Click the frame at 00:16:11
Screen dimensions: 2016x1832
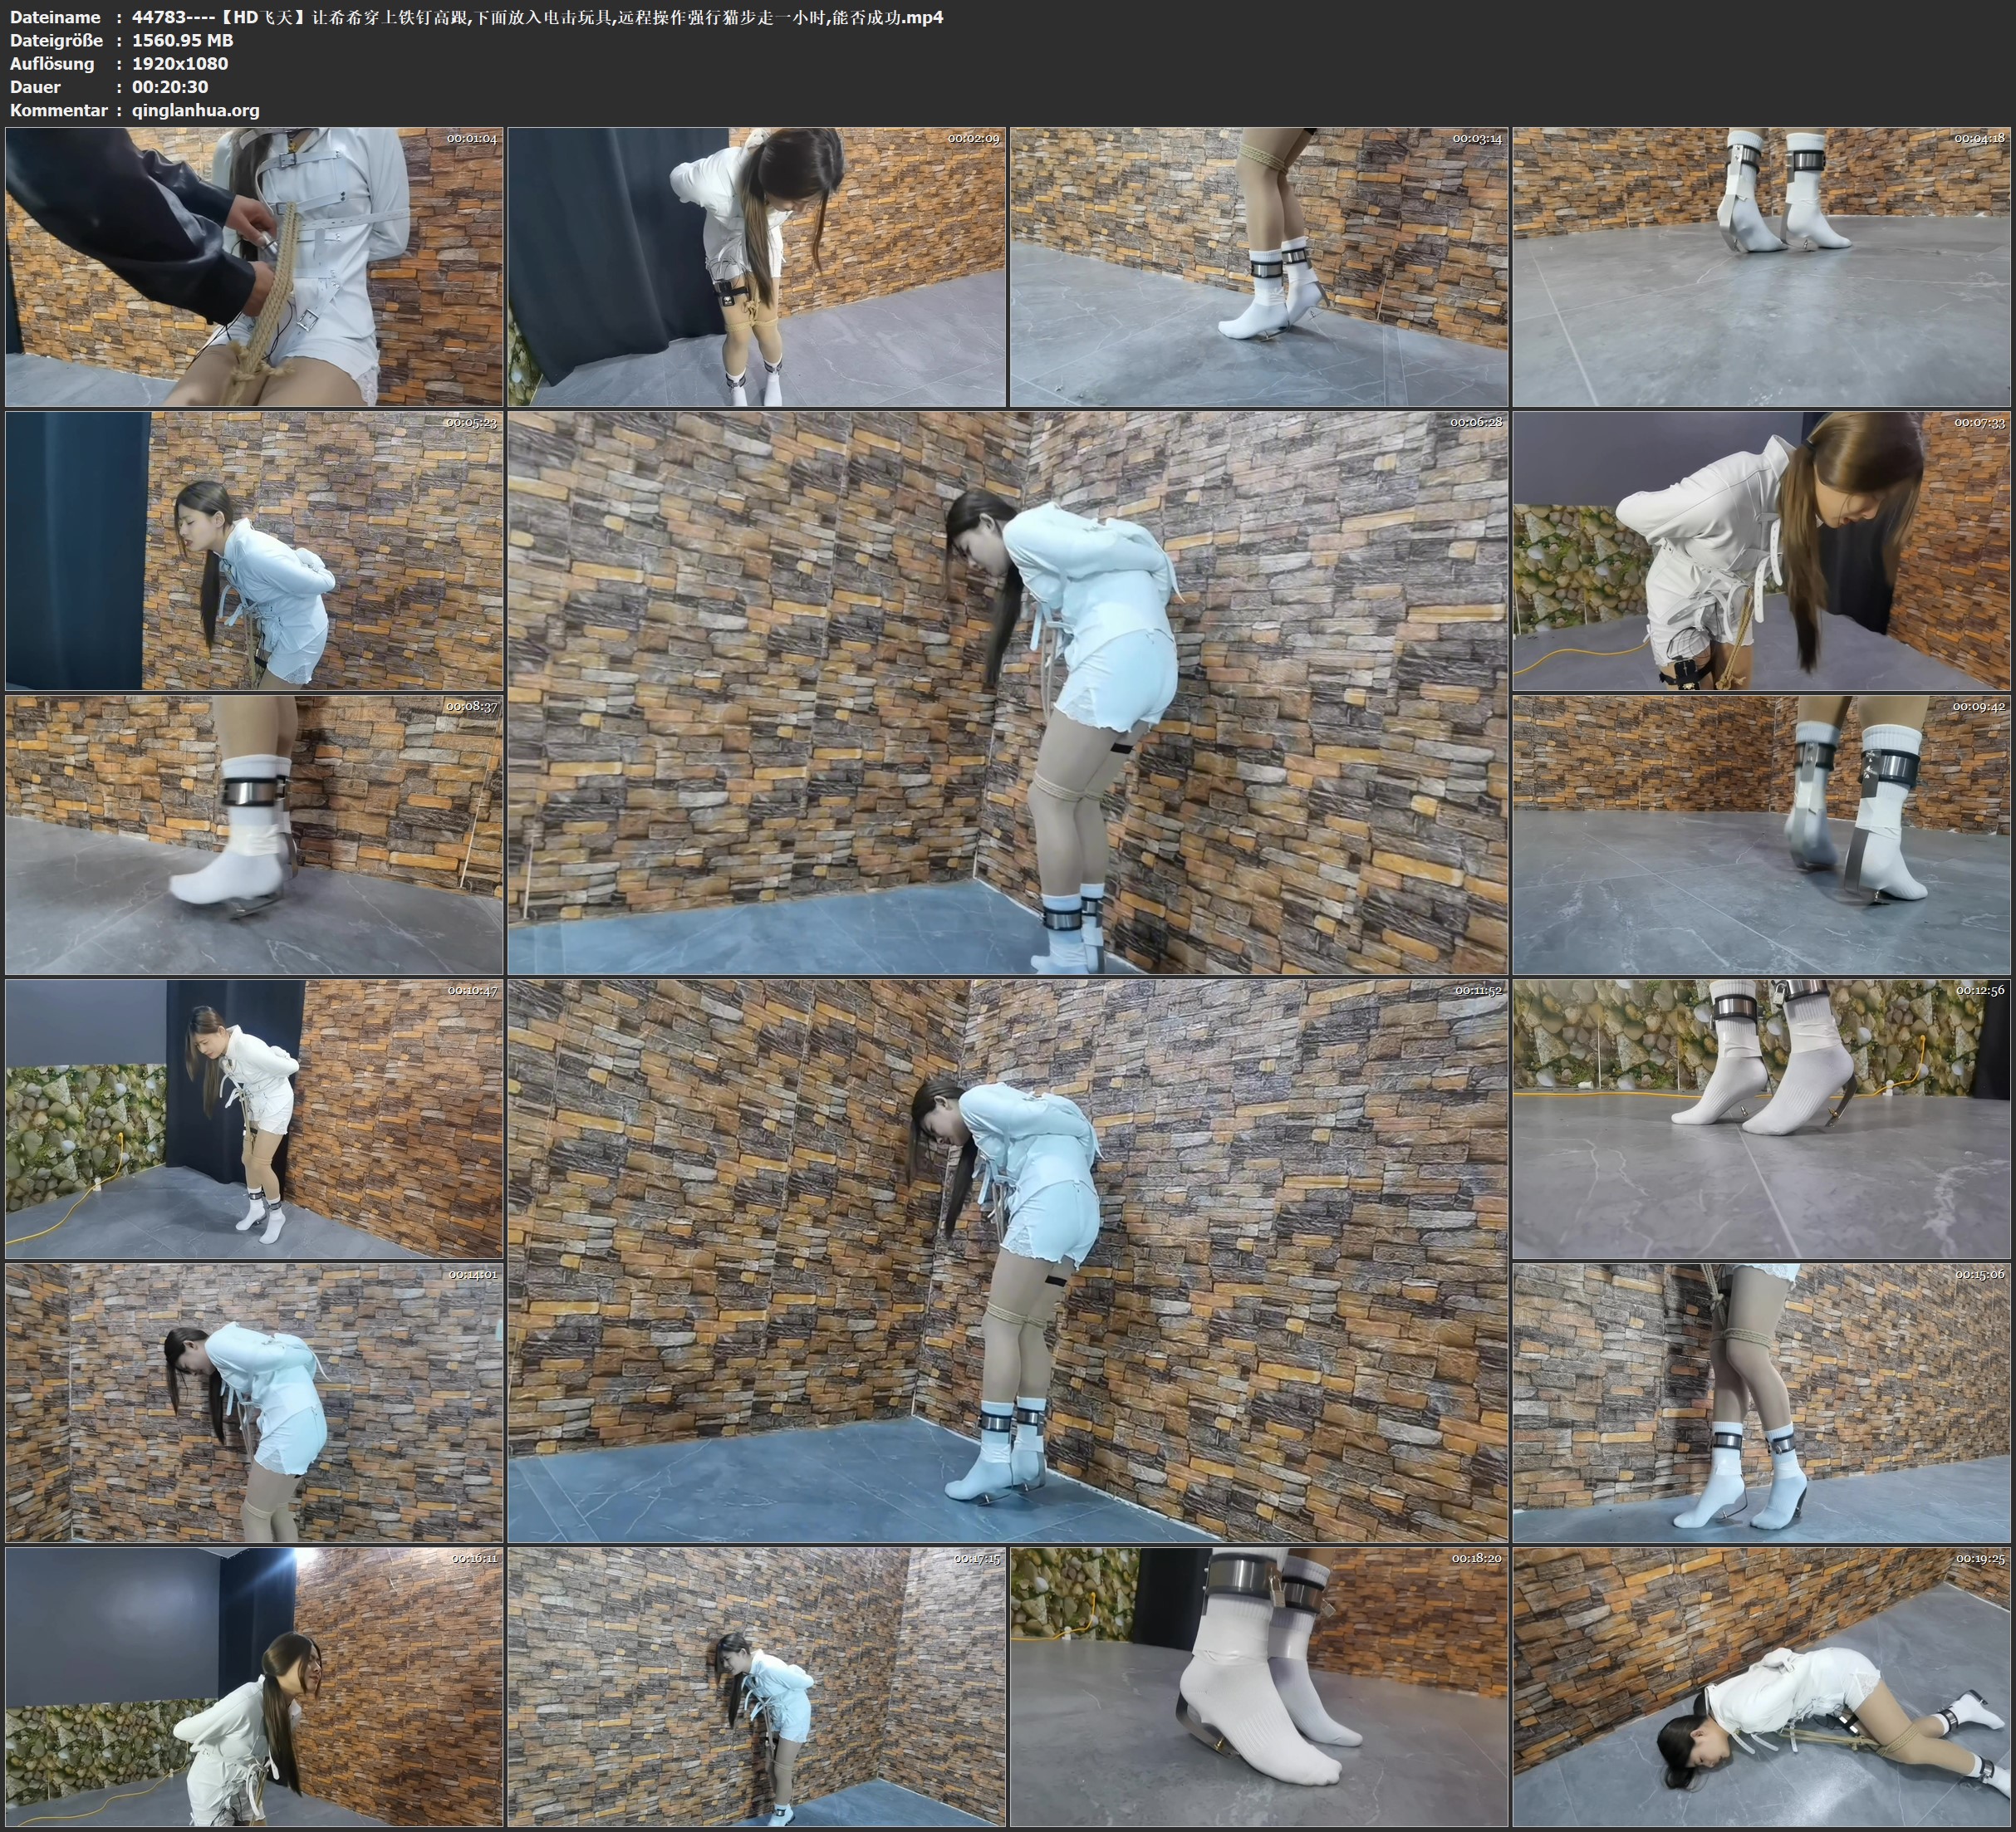254,1687
